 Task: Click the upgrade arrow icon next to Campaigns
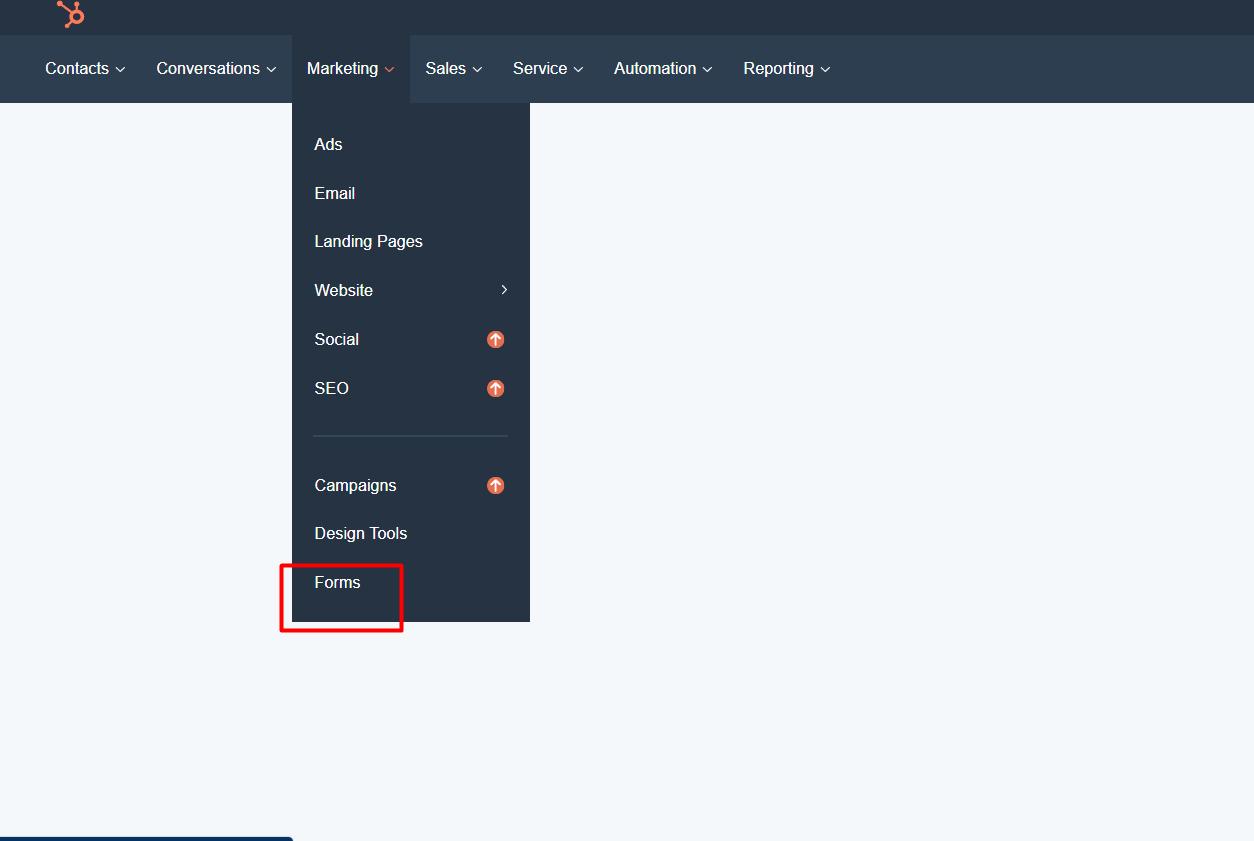click(495, 486)
